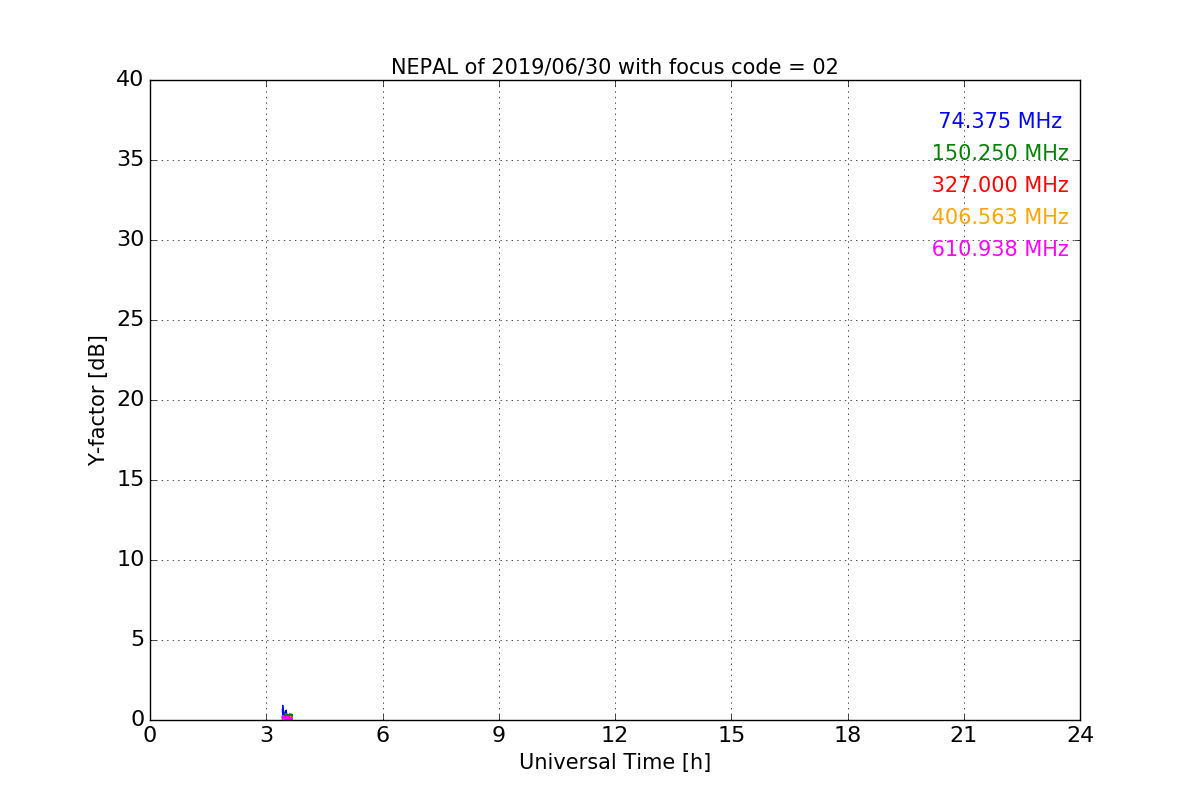Select the 610.938 MHz legend label
1200x800 pixels.
pos(1000,249)
